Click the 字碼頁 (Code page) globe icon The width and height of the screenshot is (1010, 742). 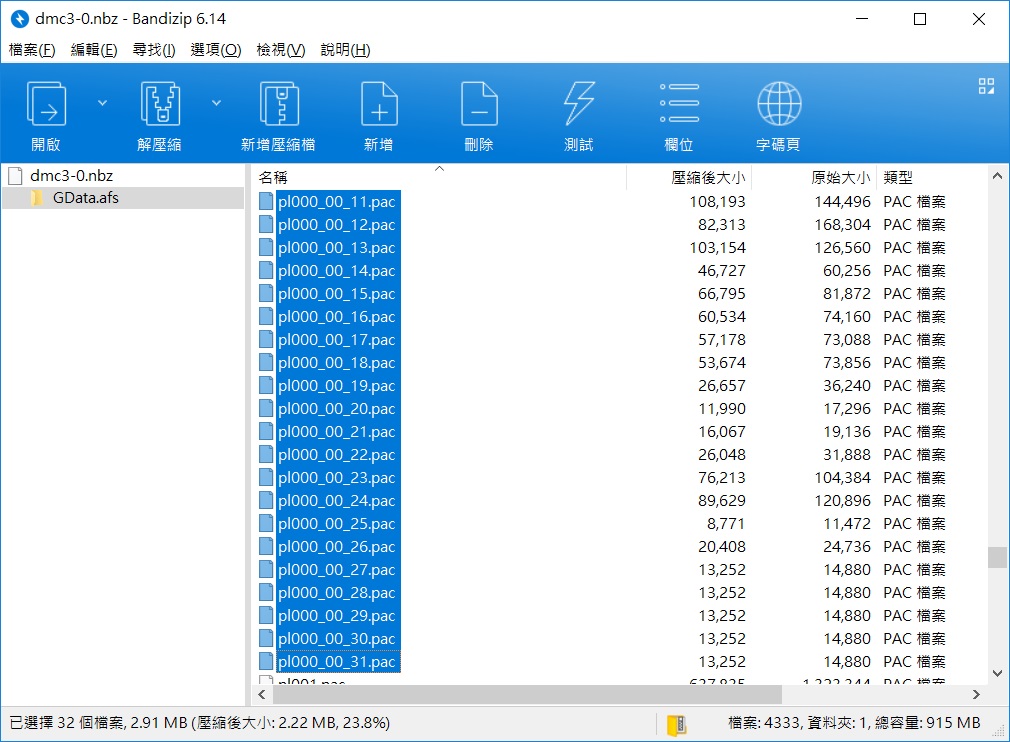(x=778, y=104)
